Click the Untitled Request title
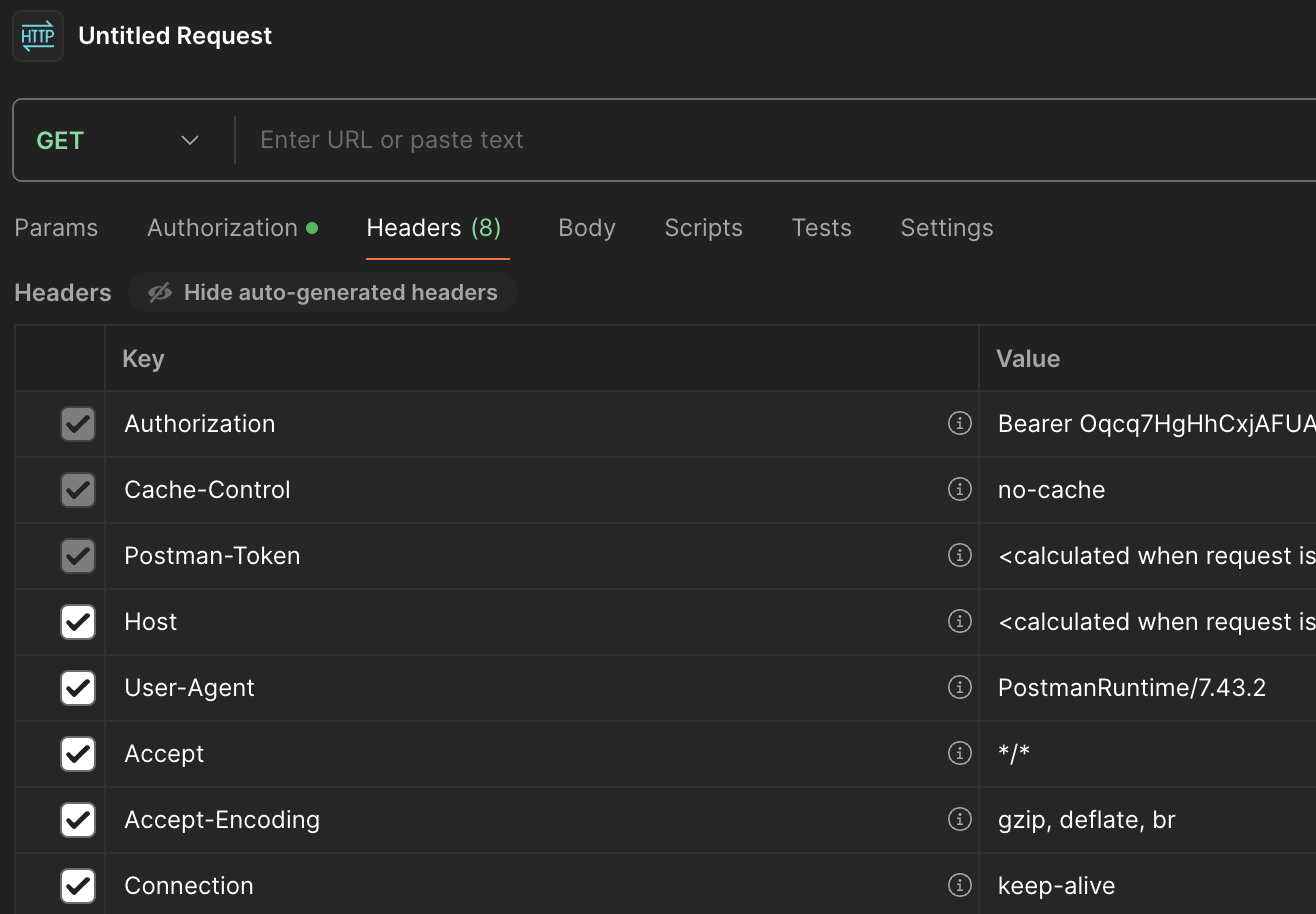Viewport: 1316px width, 914px height. click(x=175, y=36)
